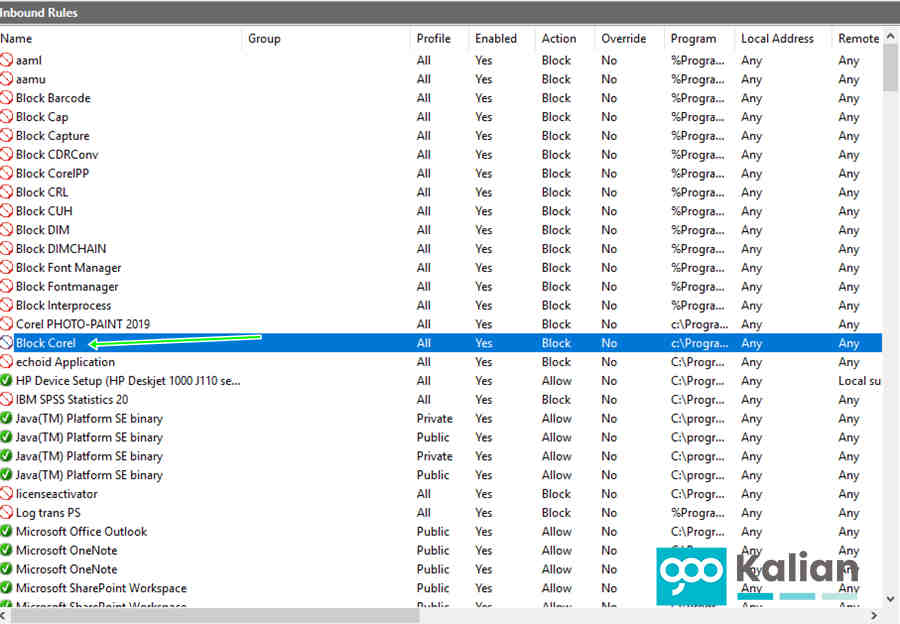Click the vertical scrollbar thumb

pyautogui.click(x=891, y=68)
